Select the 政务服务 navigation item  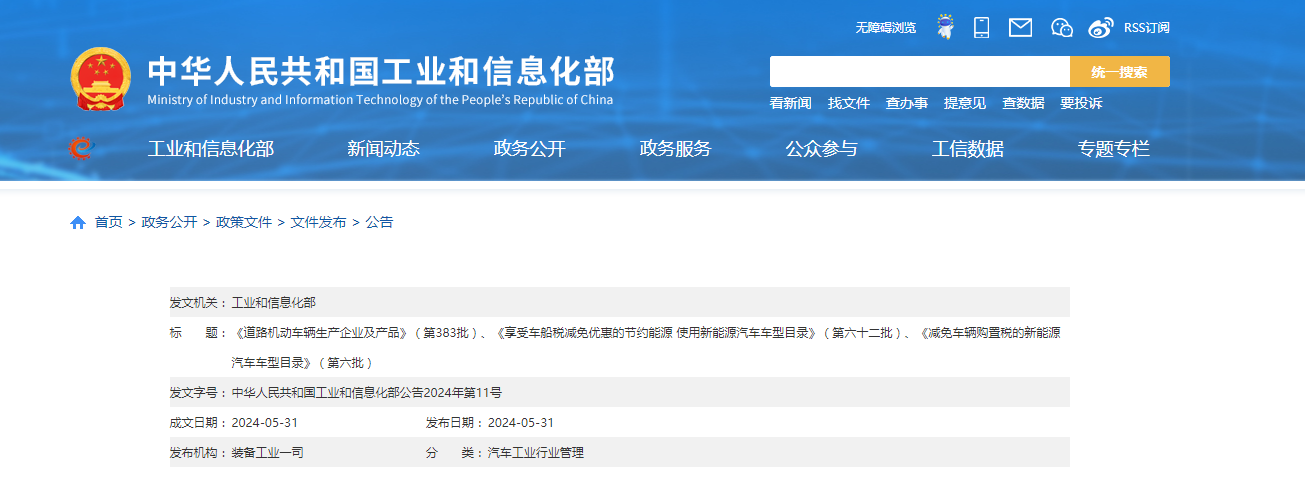coord(675,149)
